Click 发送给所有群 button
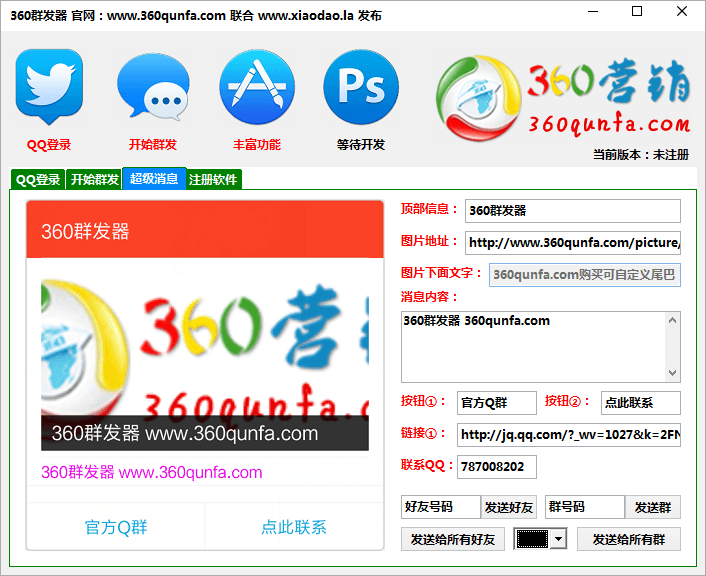 tap(628, 540)
